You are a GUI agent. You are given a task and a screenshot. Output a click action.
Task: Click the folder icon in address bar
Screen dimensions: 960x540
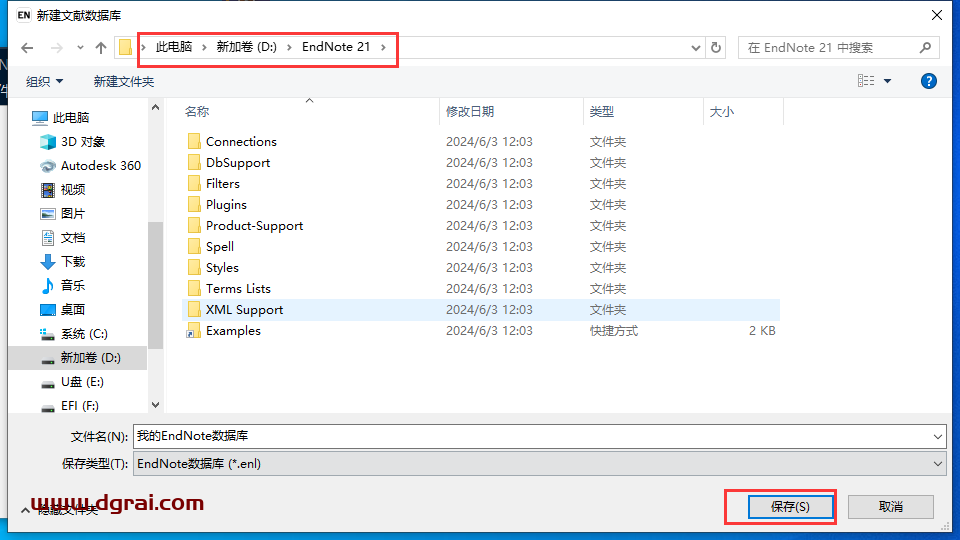click(x=125, y=47)
